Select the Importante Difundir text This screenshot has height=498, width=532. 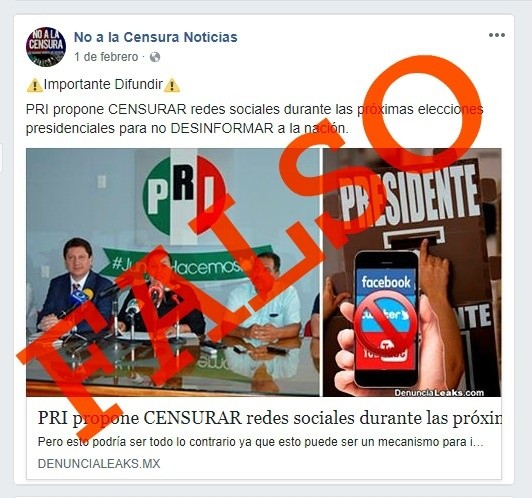pos(103,84)
